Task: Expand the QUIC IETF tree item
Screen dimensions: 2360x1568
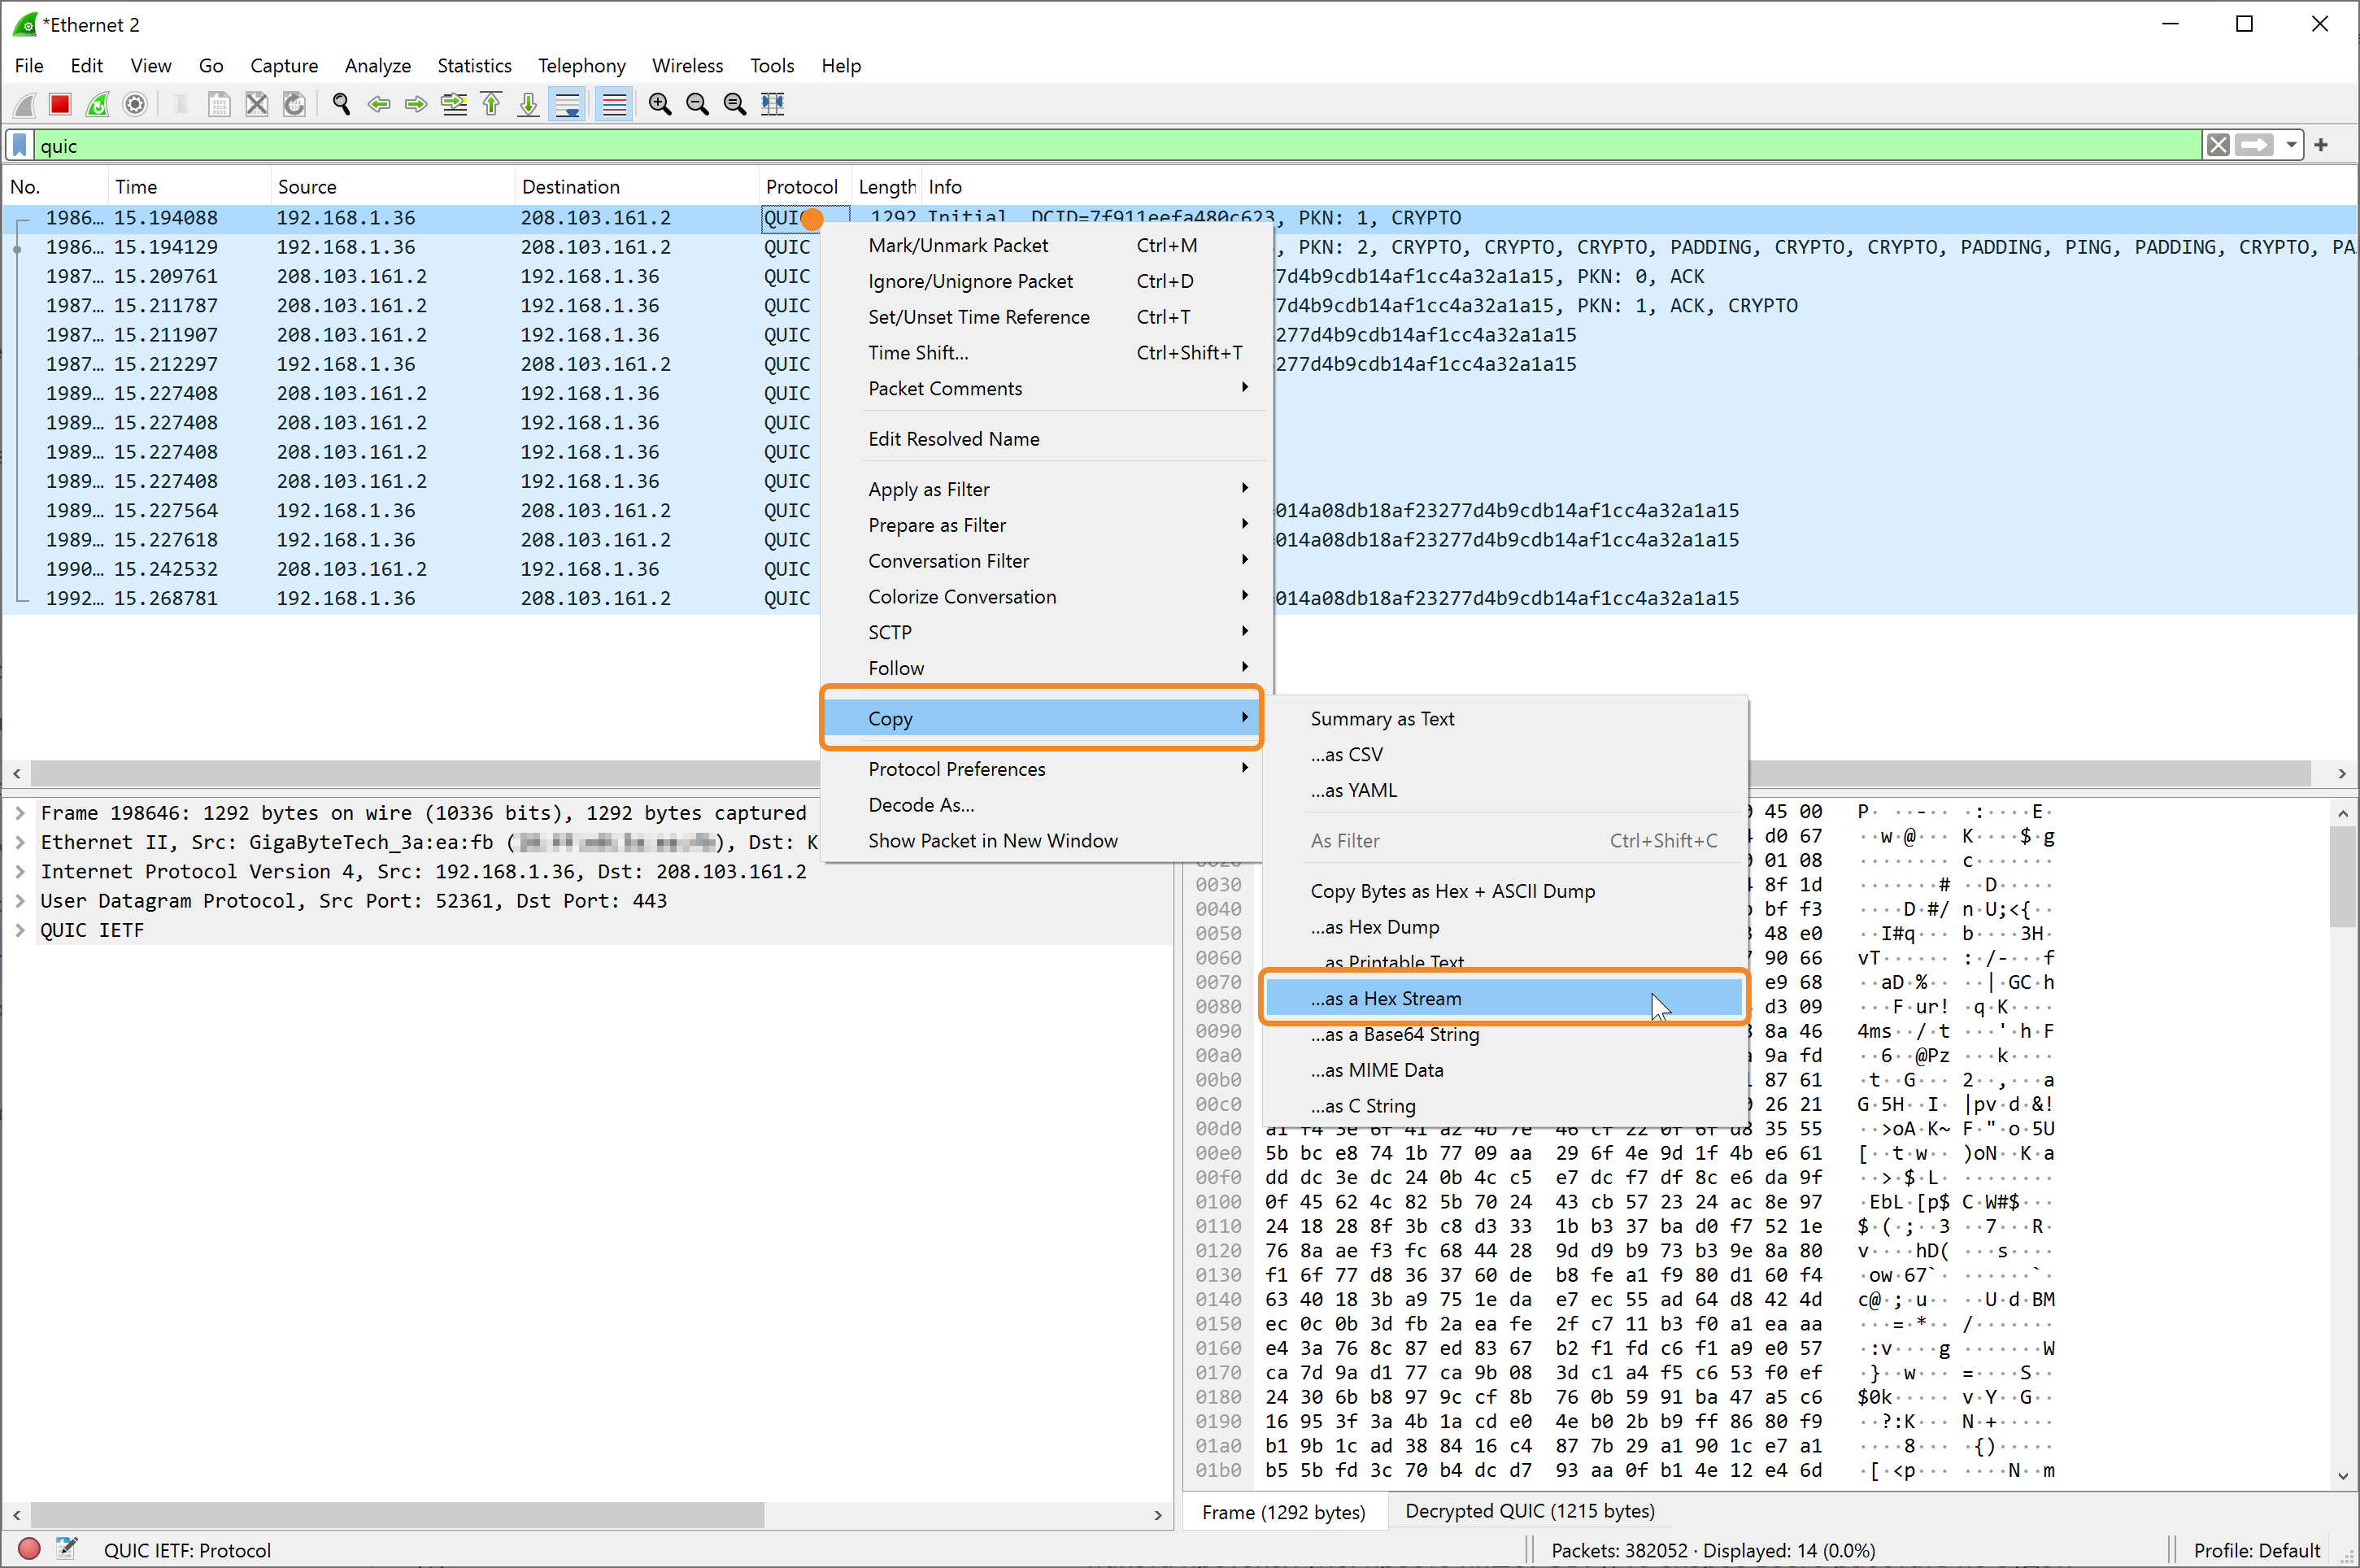Action: pyautogui.click(x=20, y=930)
